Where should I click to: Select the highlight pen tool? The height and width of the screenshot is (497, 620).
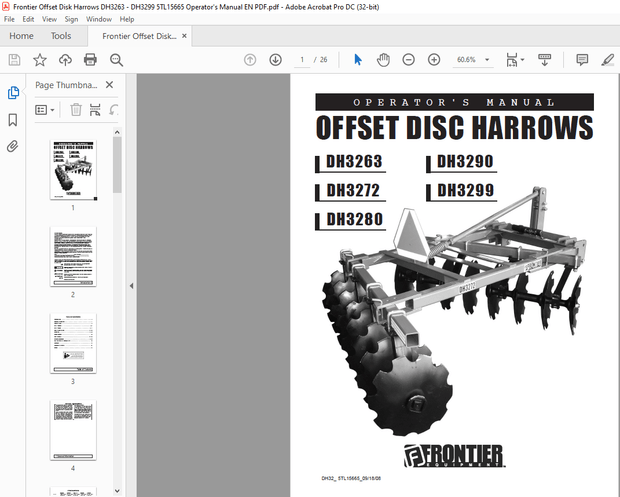click(x=607, y=60)
